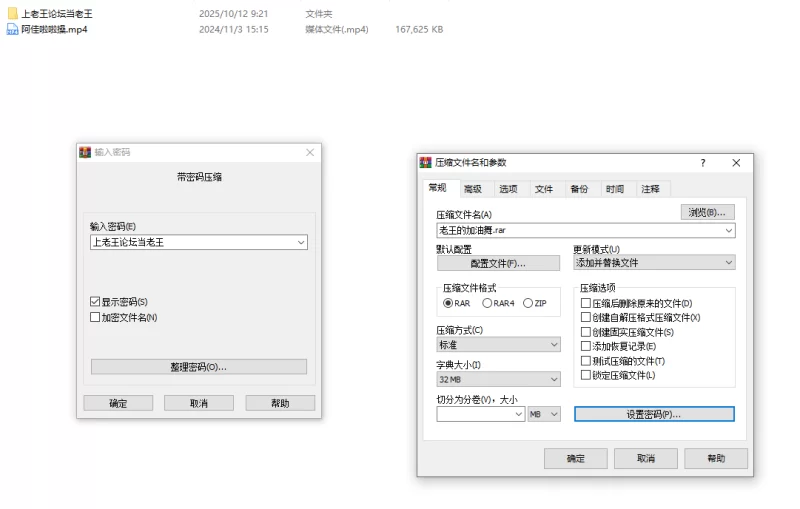The height and width of the screenshot is (509, 800).
Task: Open the password history dropdown arrow
Action: point(301,242)
